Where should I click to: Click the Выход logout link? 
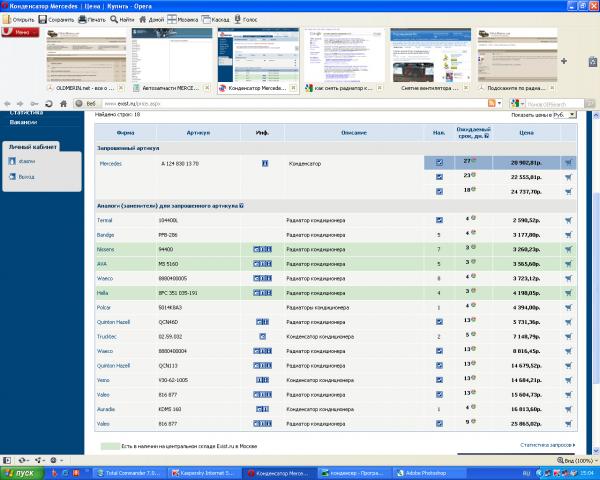point(26,177)
